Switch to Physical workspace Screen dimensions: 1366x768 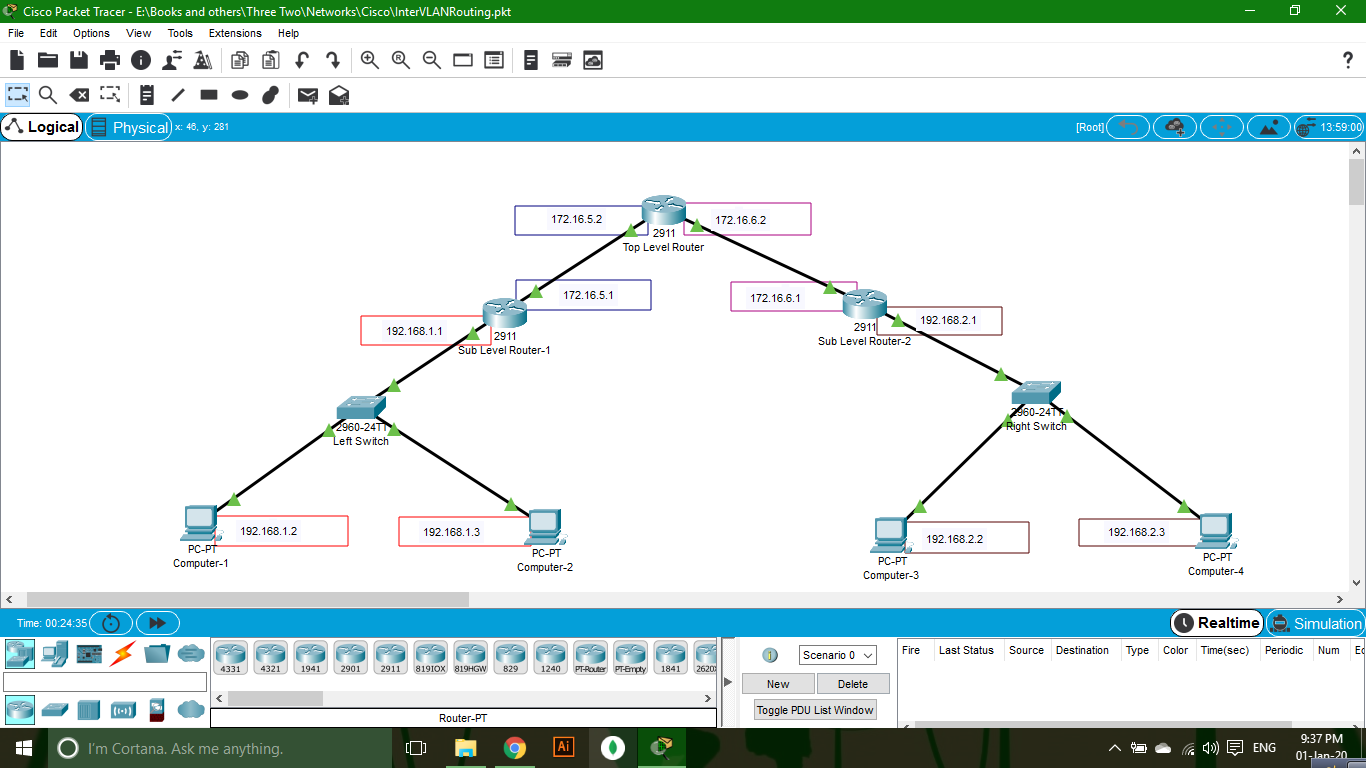coord(129,127)
